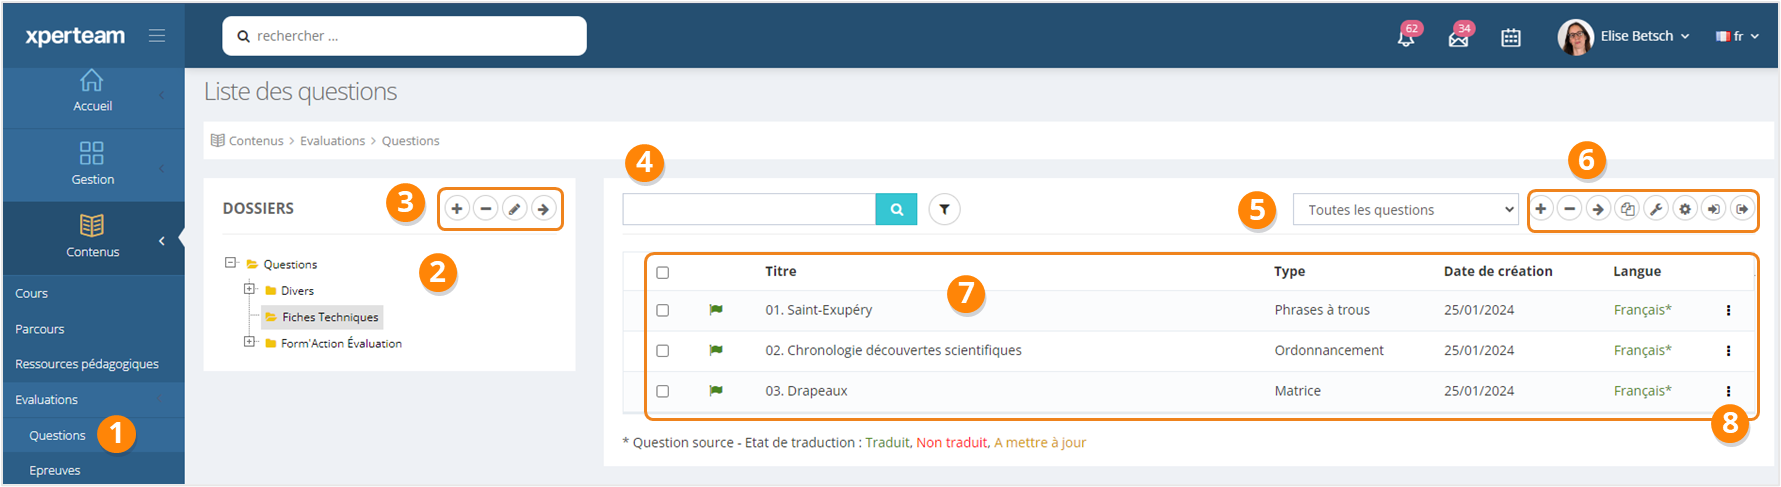The image size is (1781, 487).
Task: Open the calendar icon in header
Action: [1511, 38]
